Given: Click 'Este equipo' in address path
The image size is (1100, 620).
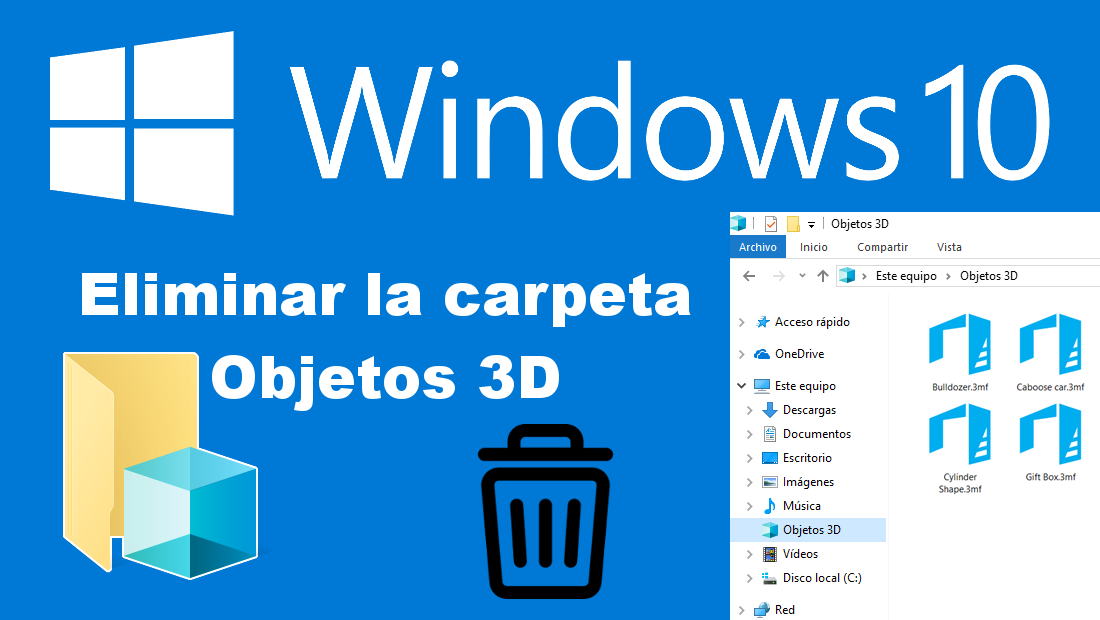Looking at the screenshot, I should (906, 276).
